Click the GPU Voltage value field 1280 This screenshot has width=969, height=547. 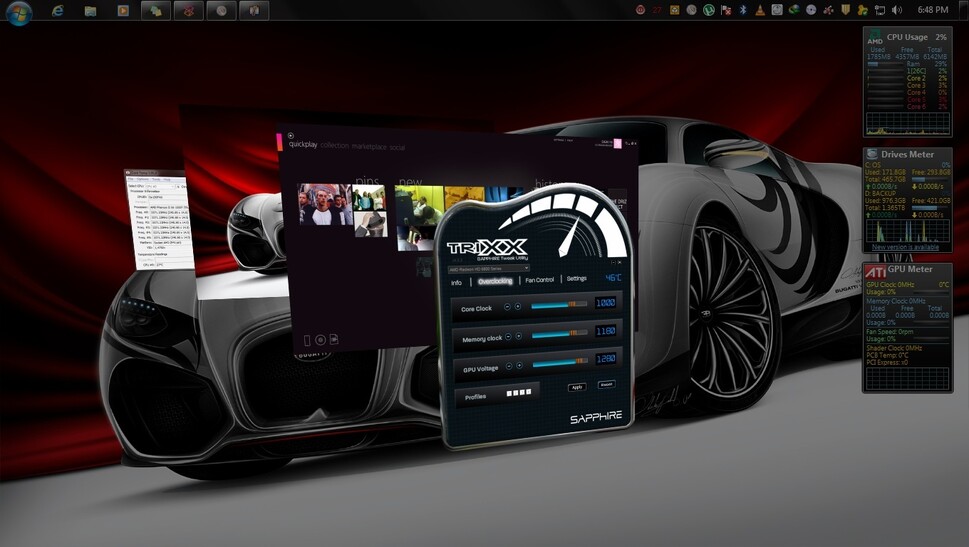click(606, 358)
